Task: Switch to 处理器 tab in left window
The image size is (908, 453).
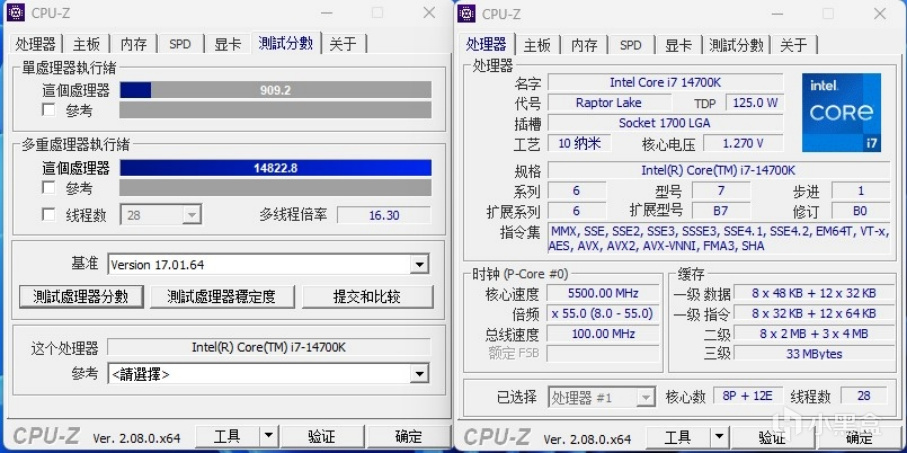Action: coord(35,44)
